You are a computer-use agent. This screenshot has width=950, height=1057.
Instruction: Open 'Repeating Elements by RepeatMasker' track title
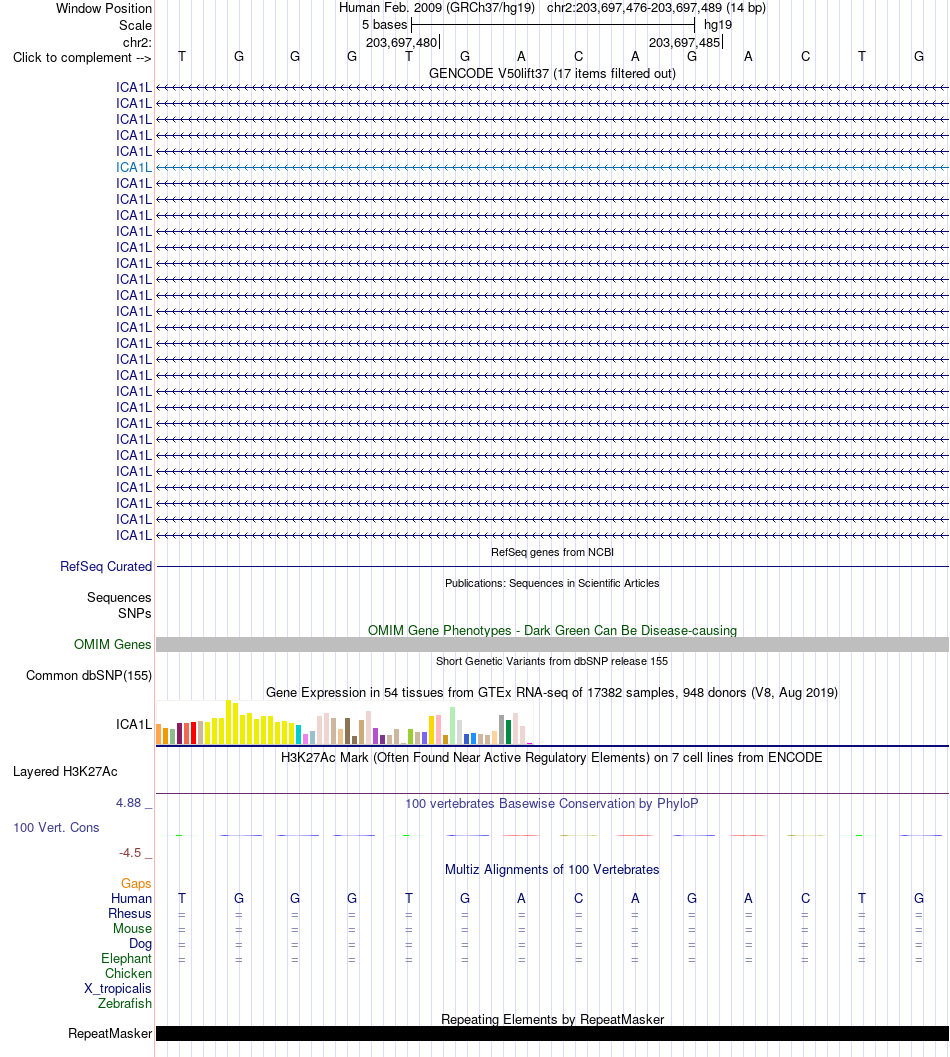(552, 1019)
